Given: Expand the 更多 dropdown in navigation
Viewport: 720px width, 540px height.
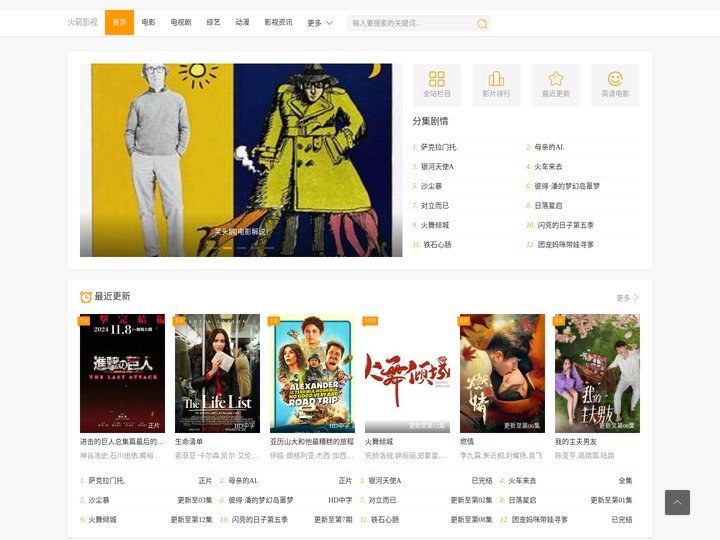Looking at the screenshot, I should (320, 22).
